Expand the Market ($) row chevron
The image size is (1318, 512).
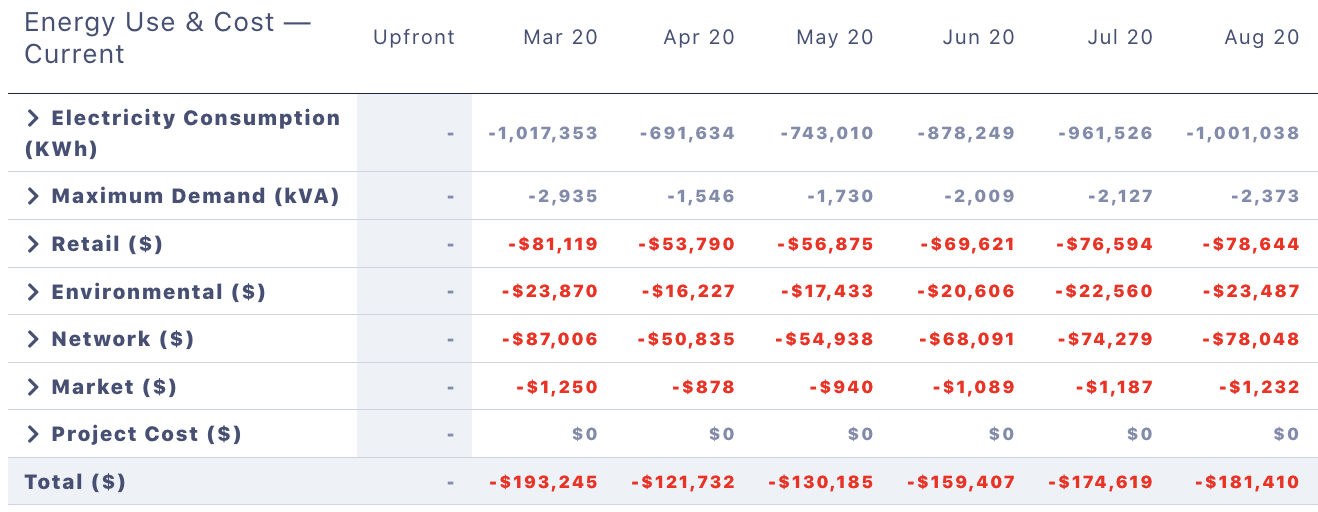tap(33, 387)
